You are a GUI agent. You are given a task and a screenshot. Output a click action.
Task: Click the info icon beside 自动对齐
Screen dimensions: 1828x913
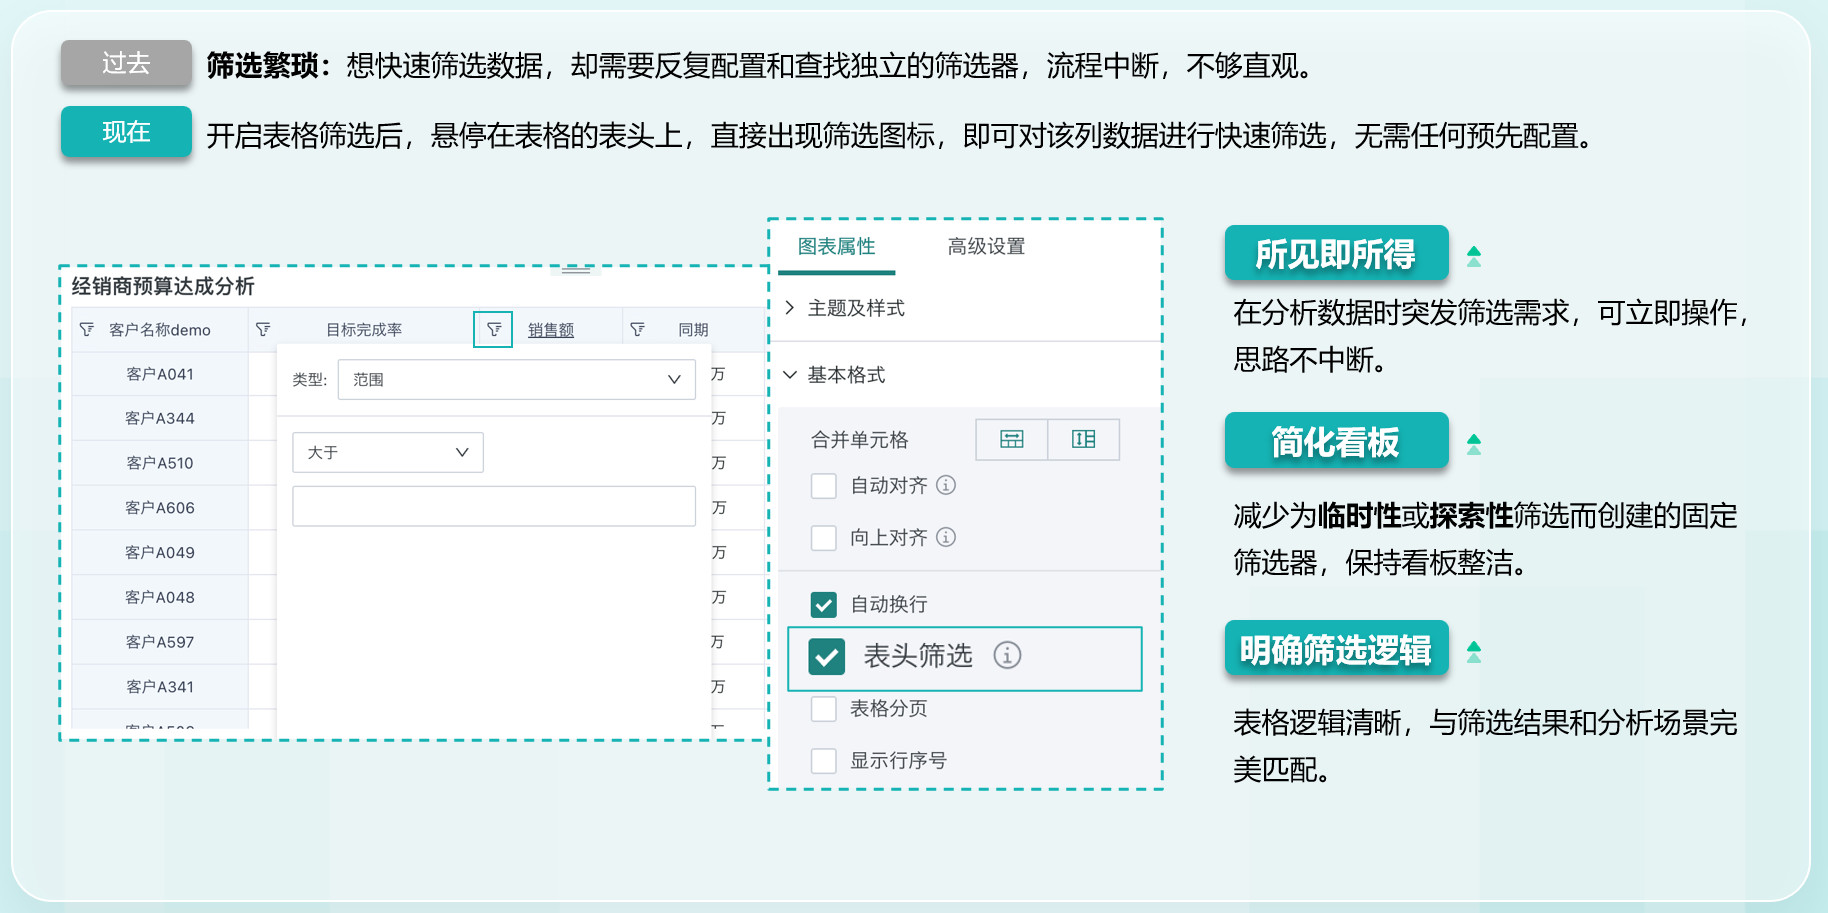pos(946,485)
